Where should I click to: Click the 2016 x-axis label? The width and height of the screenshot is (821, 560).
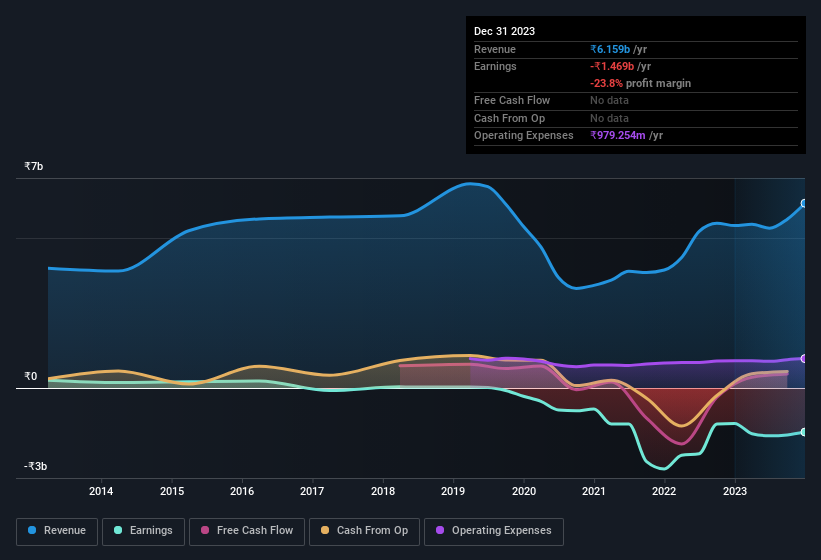[x=242, y=491]
